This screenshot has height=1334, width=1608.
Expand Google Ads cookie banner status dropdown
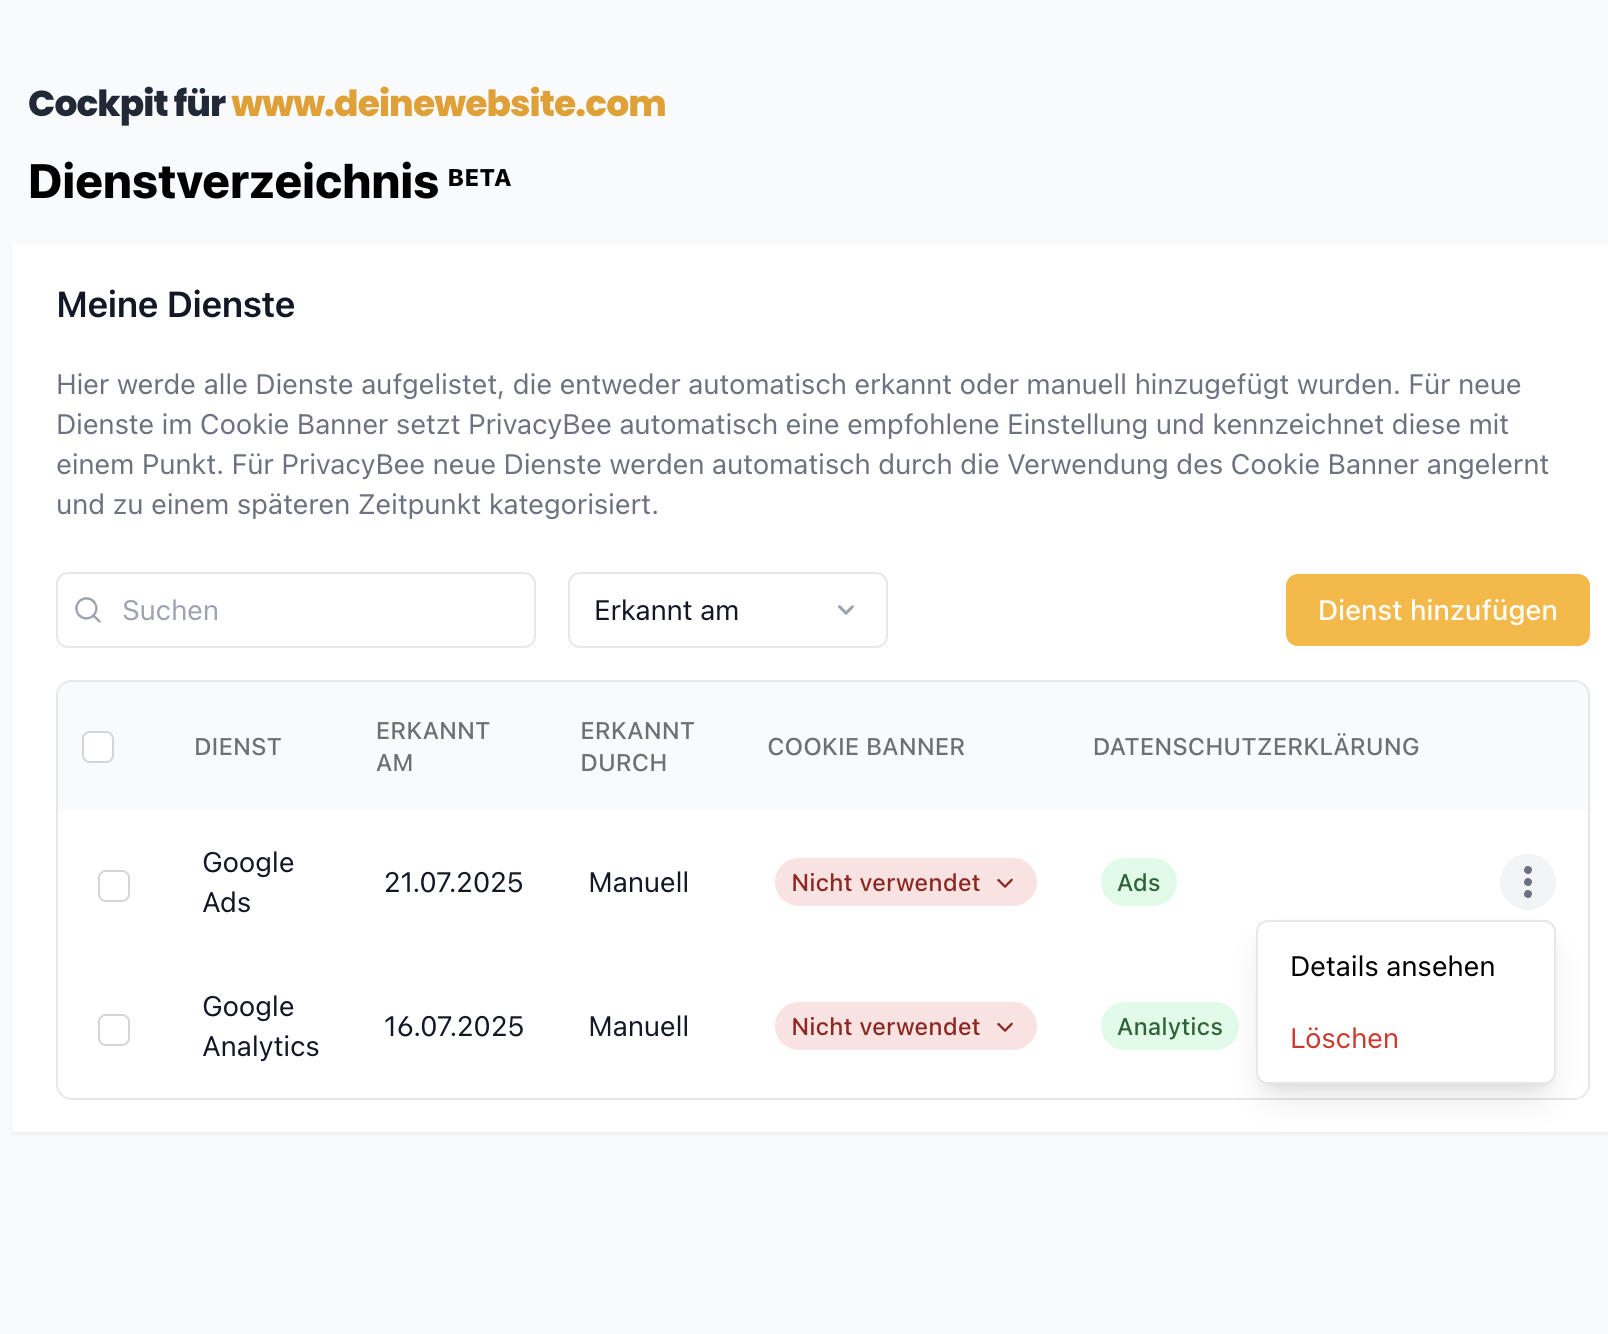point(905,882)
